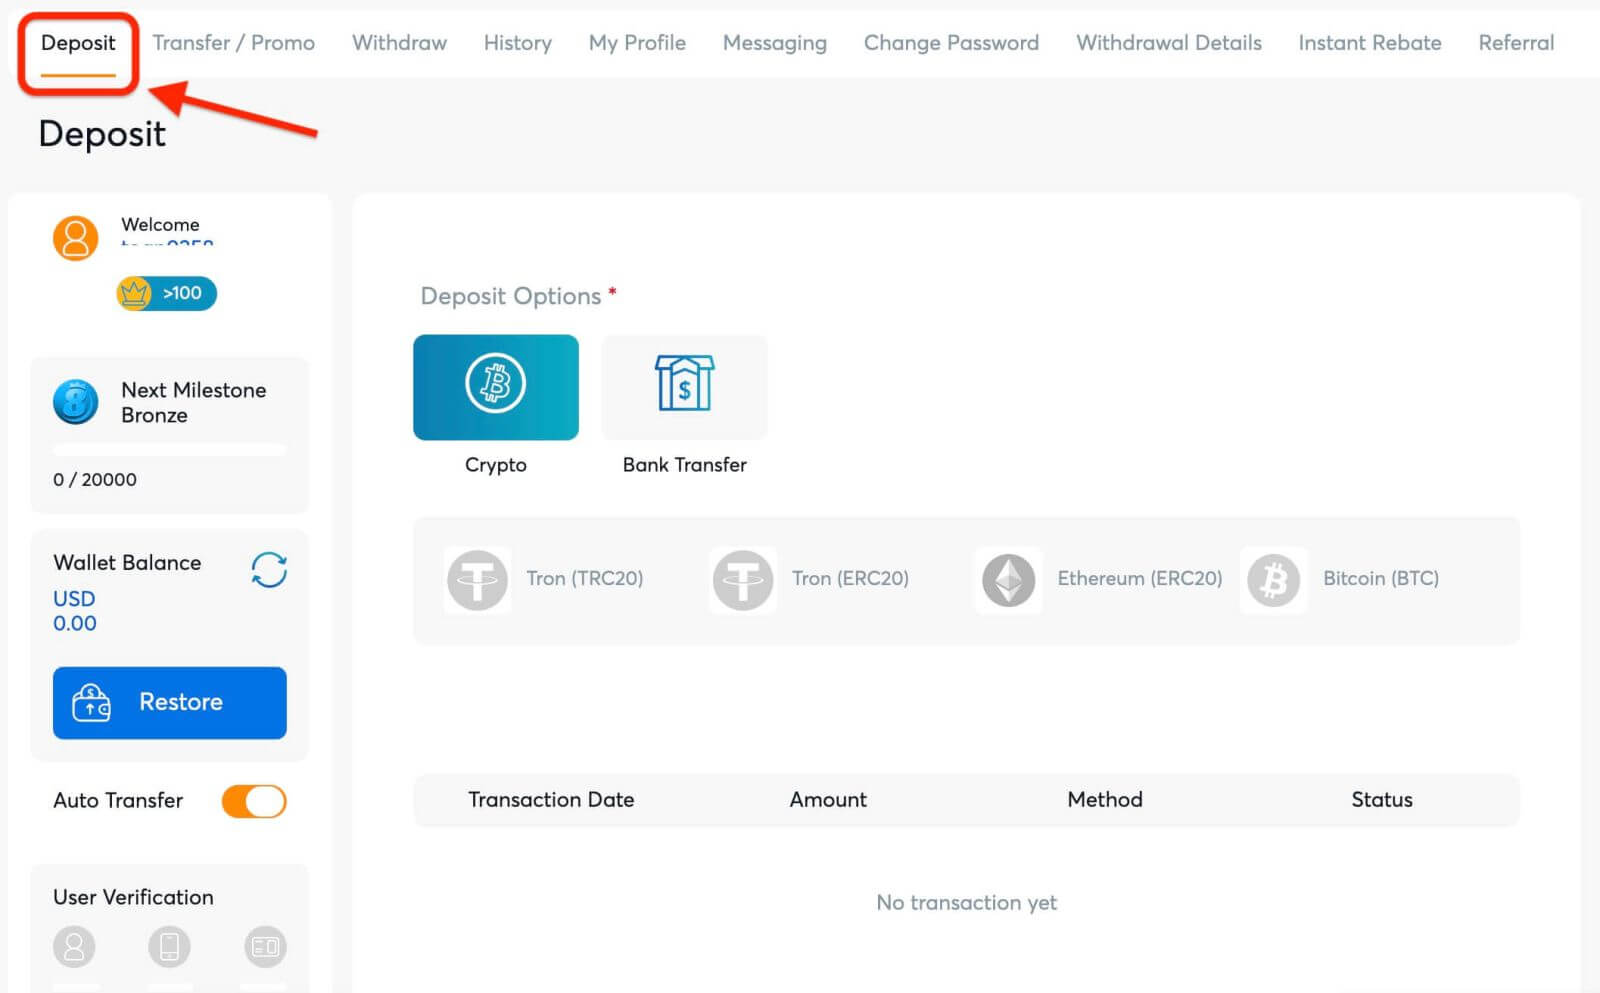This screenshot has width=1600, height=993.
Task: Select the Tron (TRC20) coin icon
Action: click(x=477, y=580)
